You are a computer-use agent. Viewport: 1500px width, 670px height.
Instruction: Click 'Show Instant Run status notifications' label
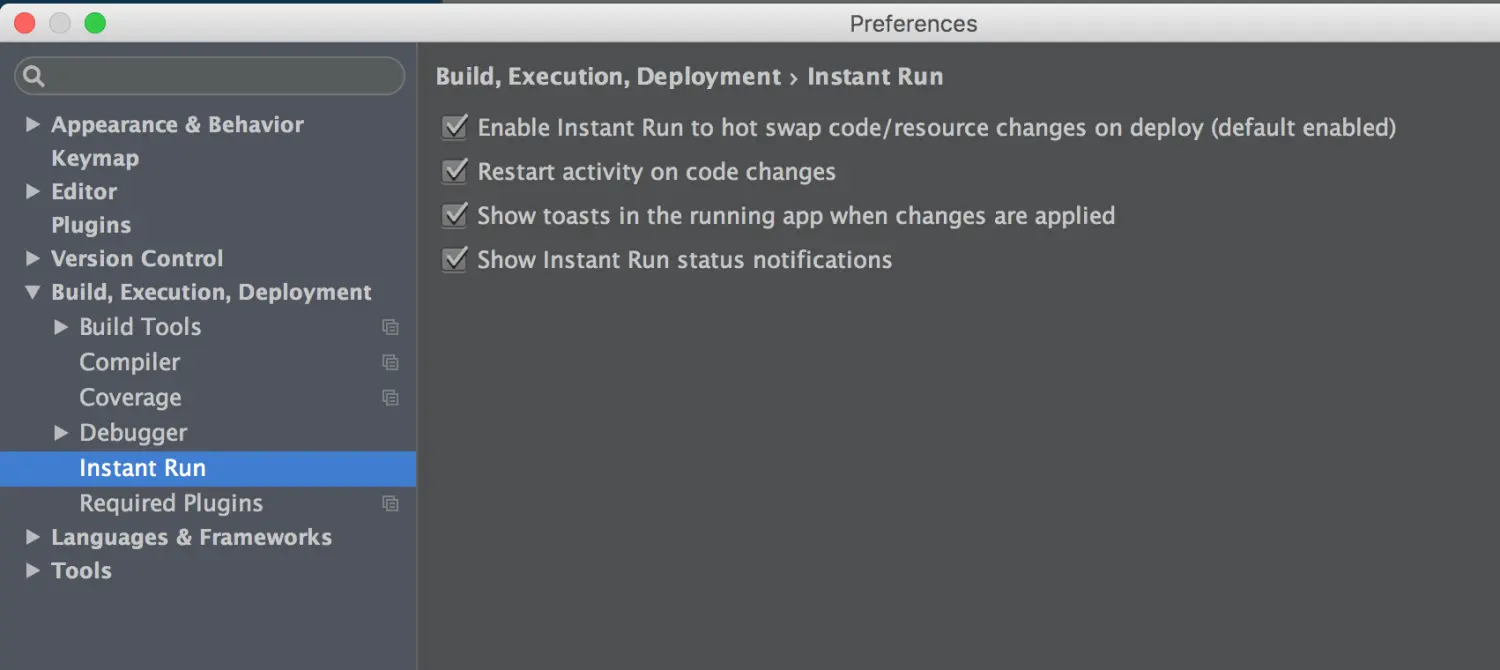pyautogui.click(x=684, y=259)
